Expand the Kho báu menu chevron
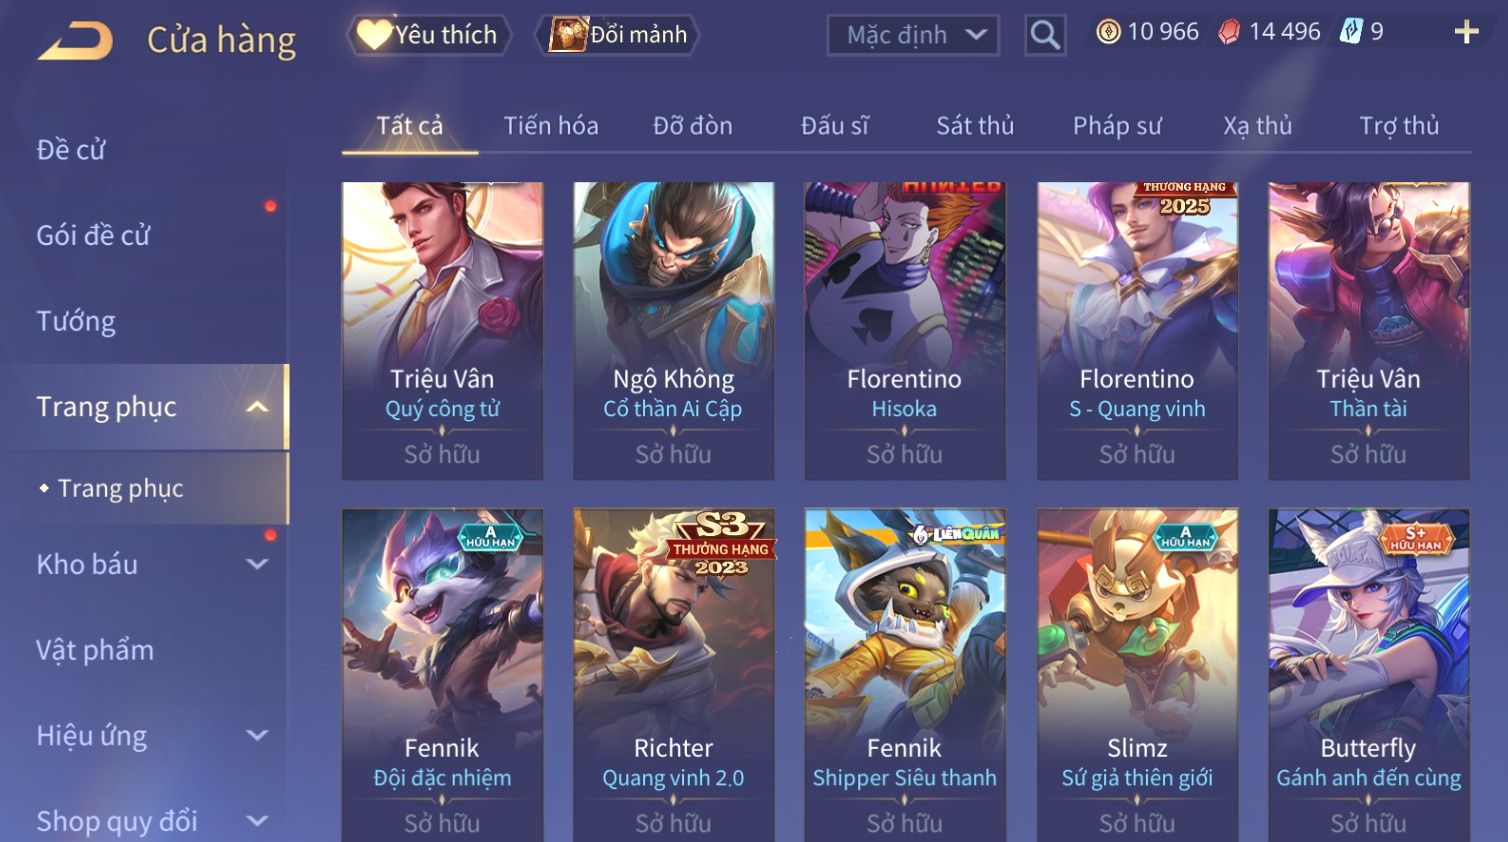The image size is (1508, 842). pyautogui.click(x=258, y=564)
